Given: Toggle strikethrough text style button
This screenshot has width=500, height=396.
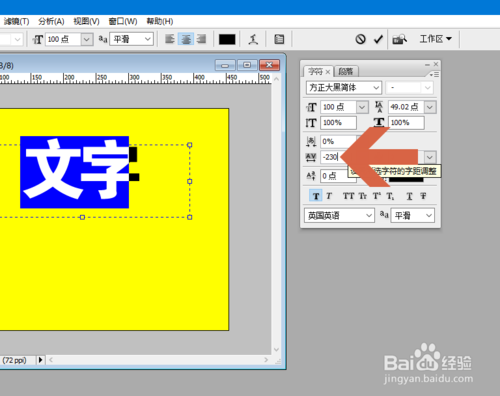Looking at the screenshot, I should [423, 196].
